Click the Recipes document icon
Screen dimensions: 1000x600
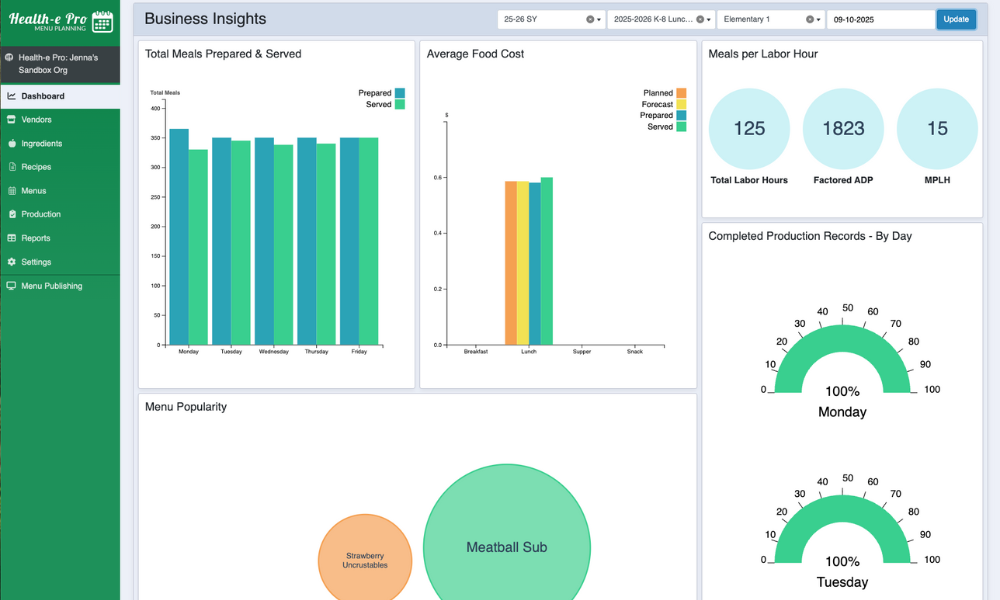click(x=11, y=167)
